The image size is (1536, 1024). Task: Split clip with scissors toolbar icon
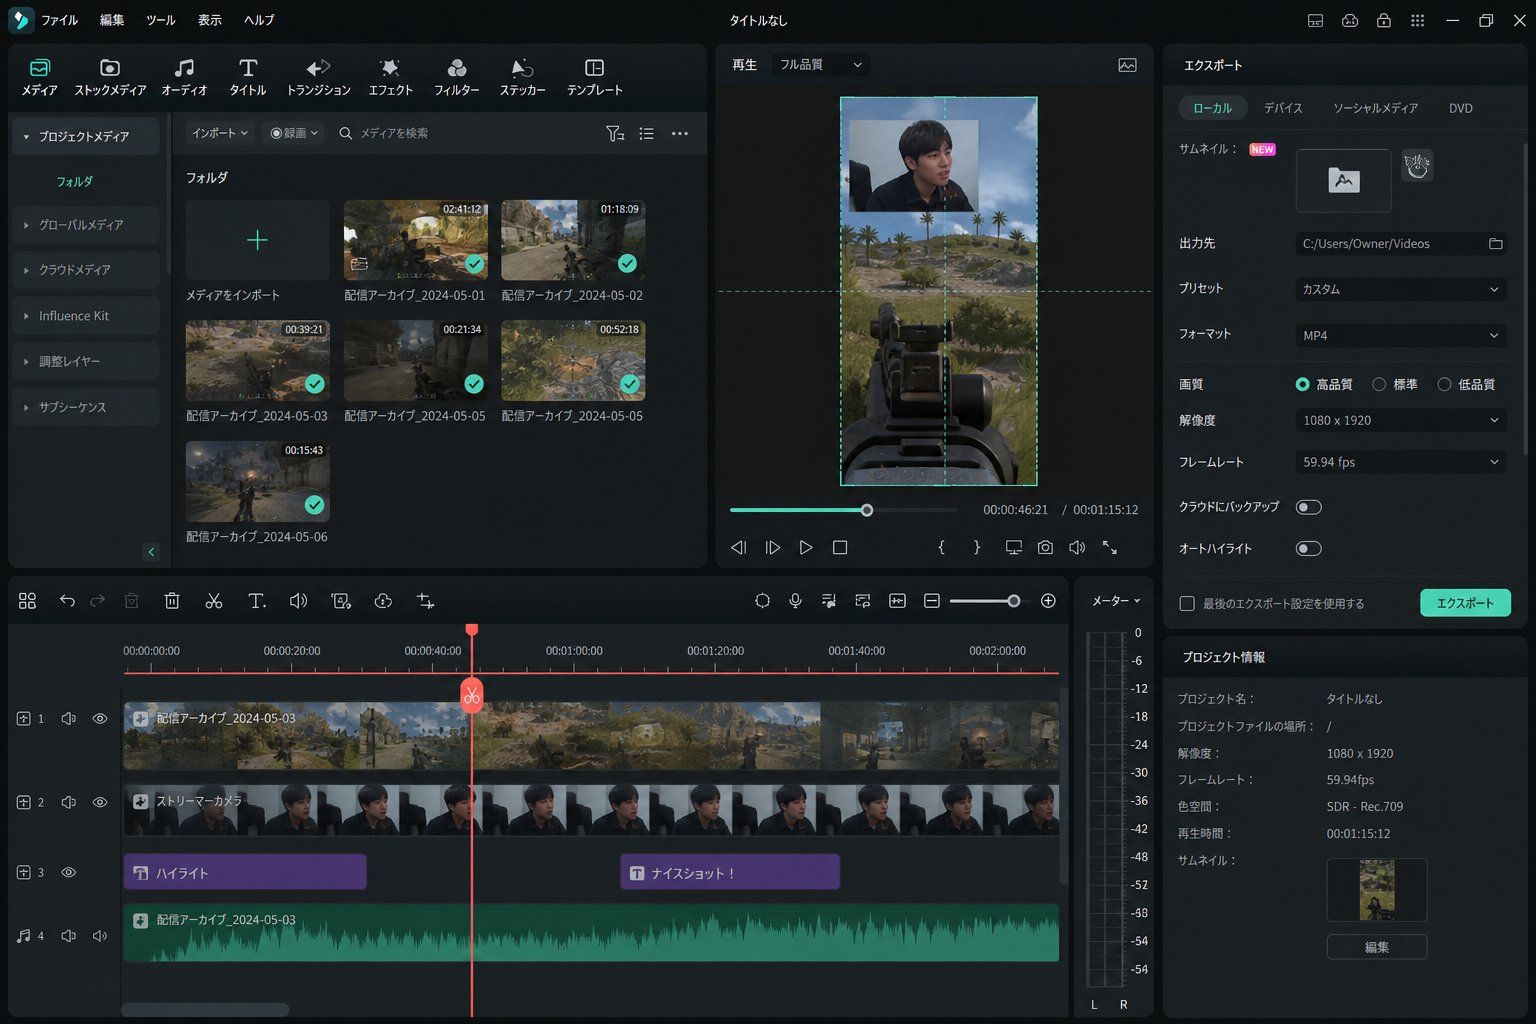coord(213,601)
